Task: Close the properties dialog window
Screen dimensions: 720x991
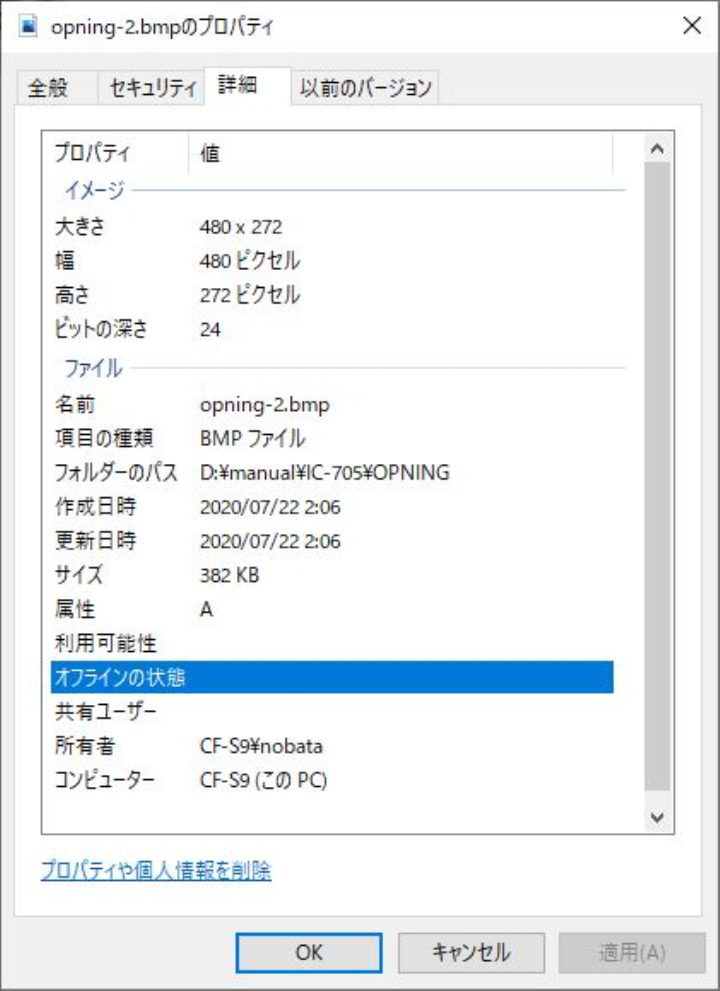Action: pos(691,27)
